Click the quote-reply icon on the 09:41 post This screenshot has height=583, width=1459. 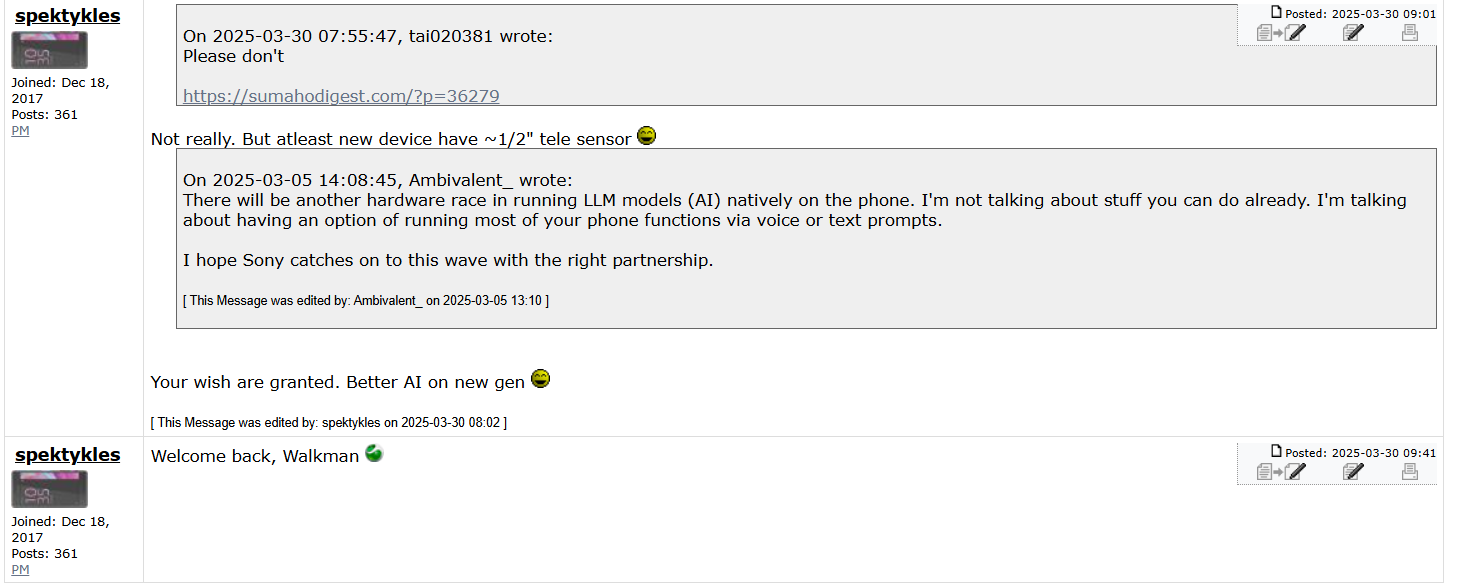1281,472
